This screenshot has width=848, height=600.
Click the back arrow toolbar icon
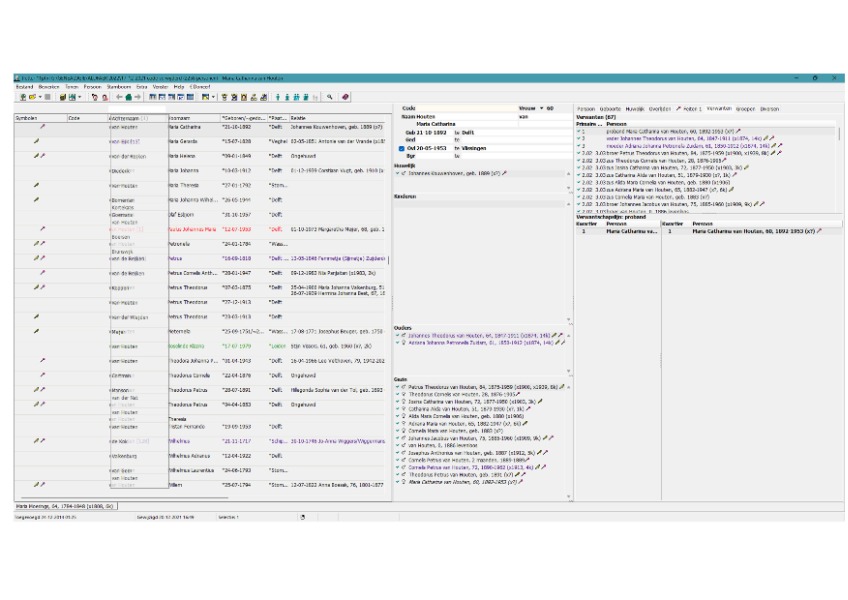tap(118, 97)
